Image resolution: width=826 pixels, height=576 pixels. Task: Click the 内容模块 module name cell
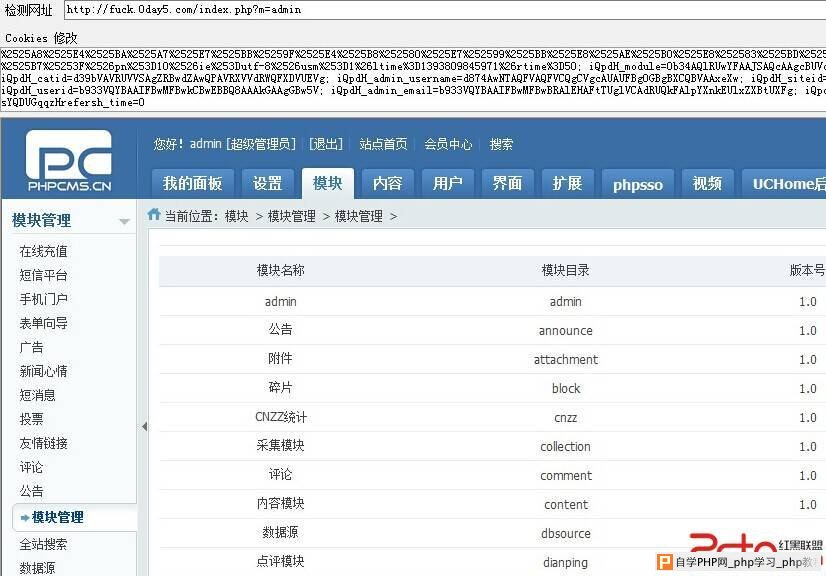[x=280, y=503]
